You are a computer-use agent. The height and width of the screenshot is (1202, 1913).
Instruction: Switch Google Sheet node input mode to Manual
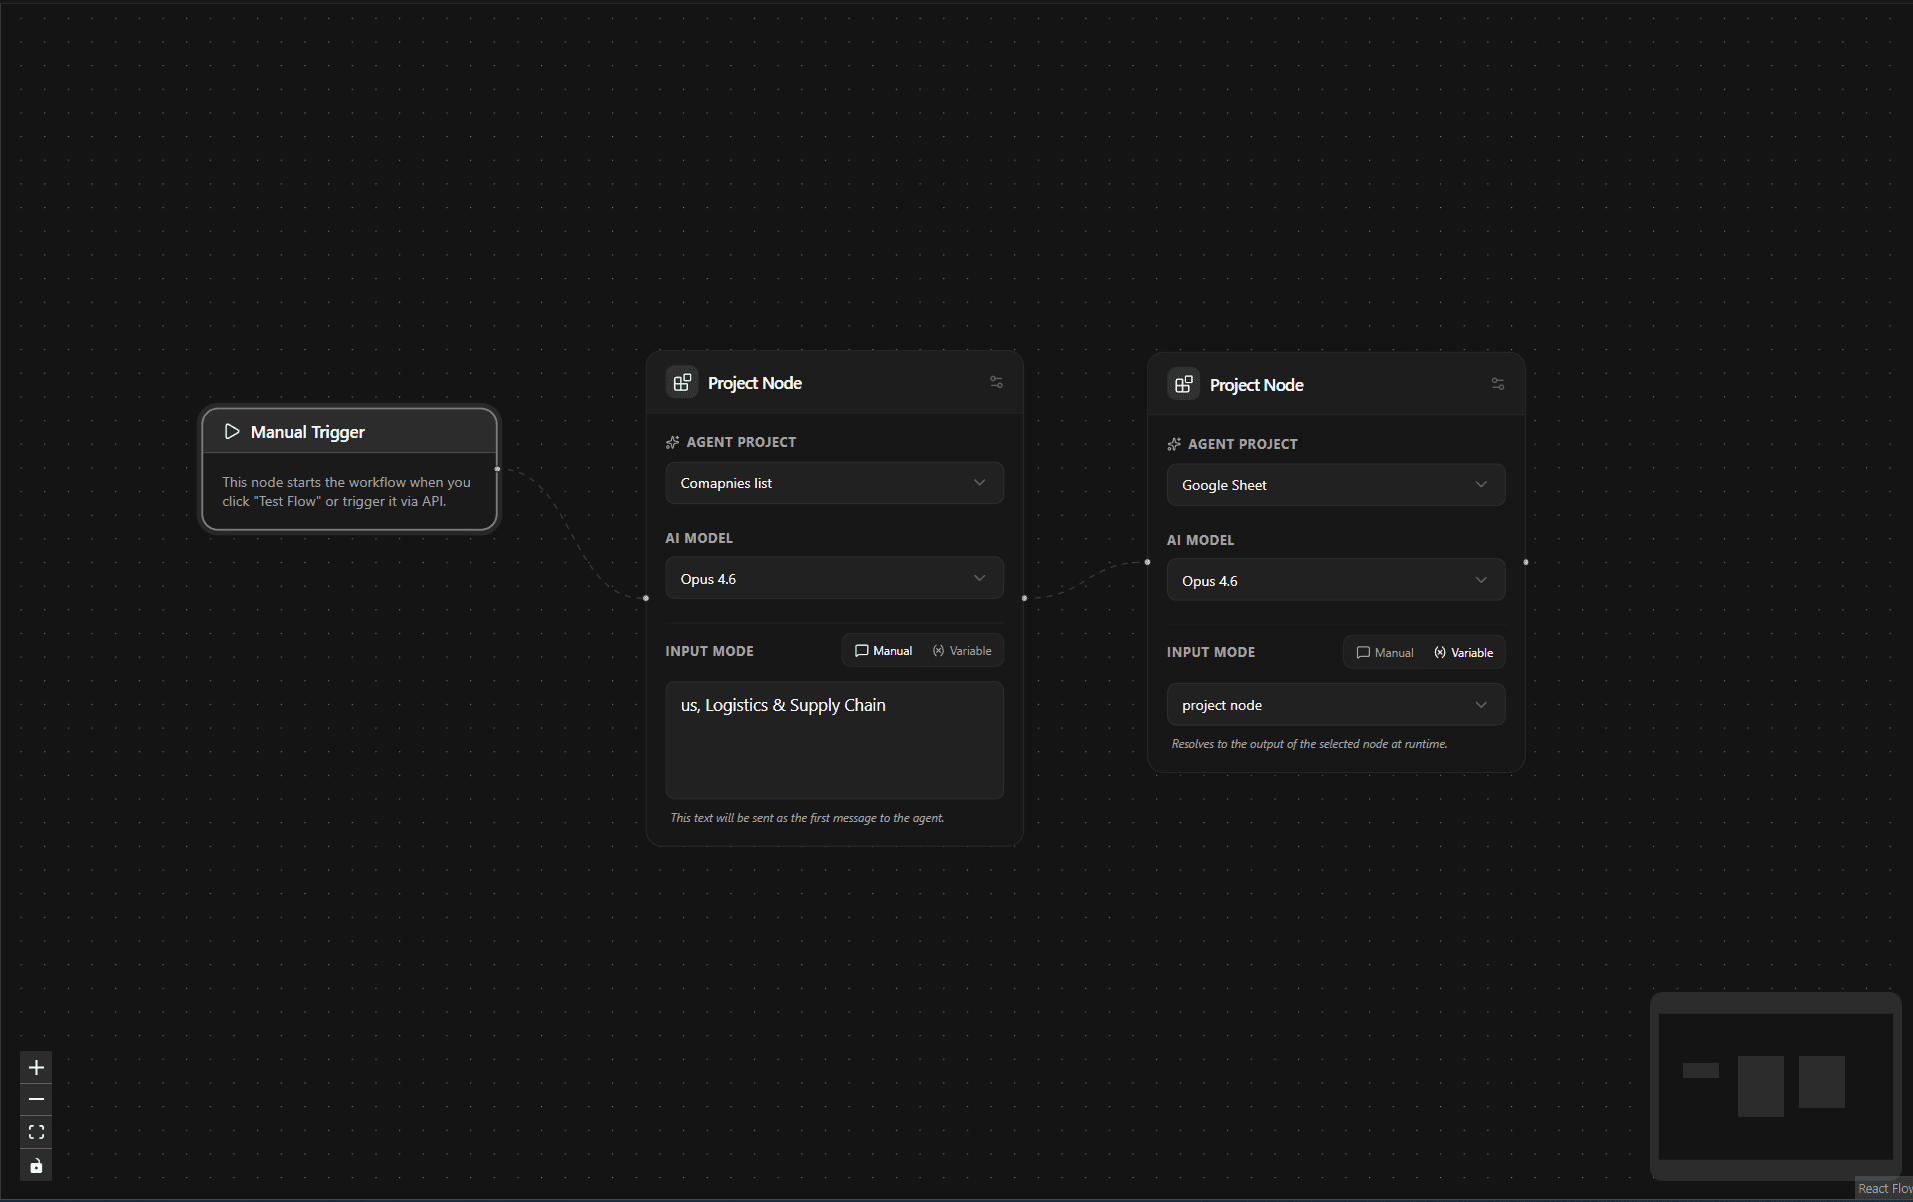(x=1383, y=652)
